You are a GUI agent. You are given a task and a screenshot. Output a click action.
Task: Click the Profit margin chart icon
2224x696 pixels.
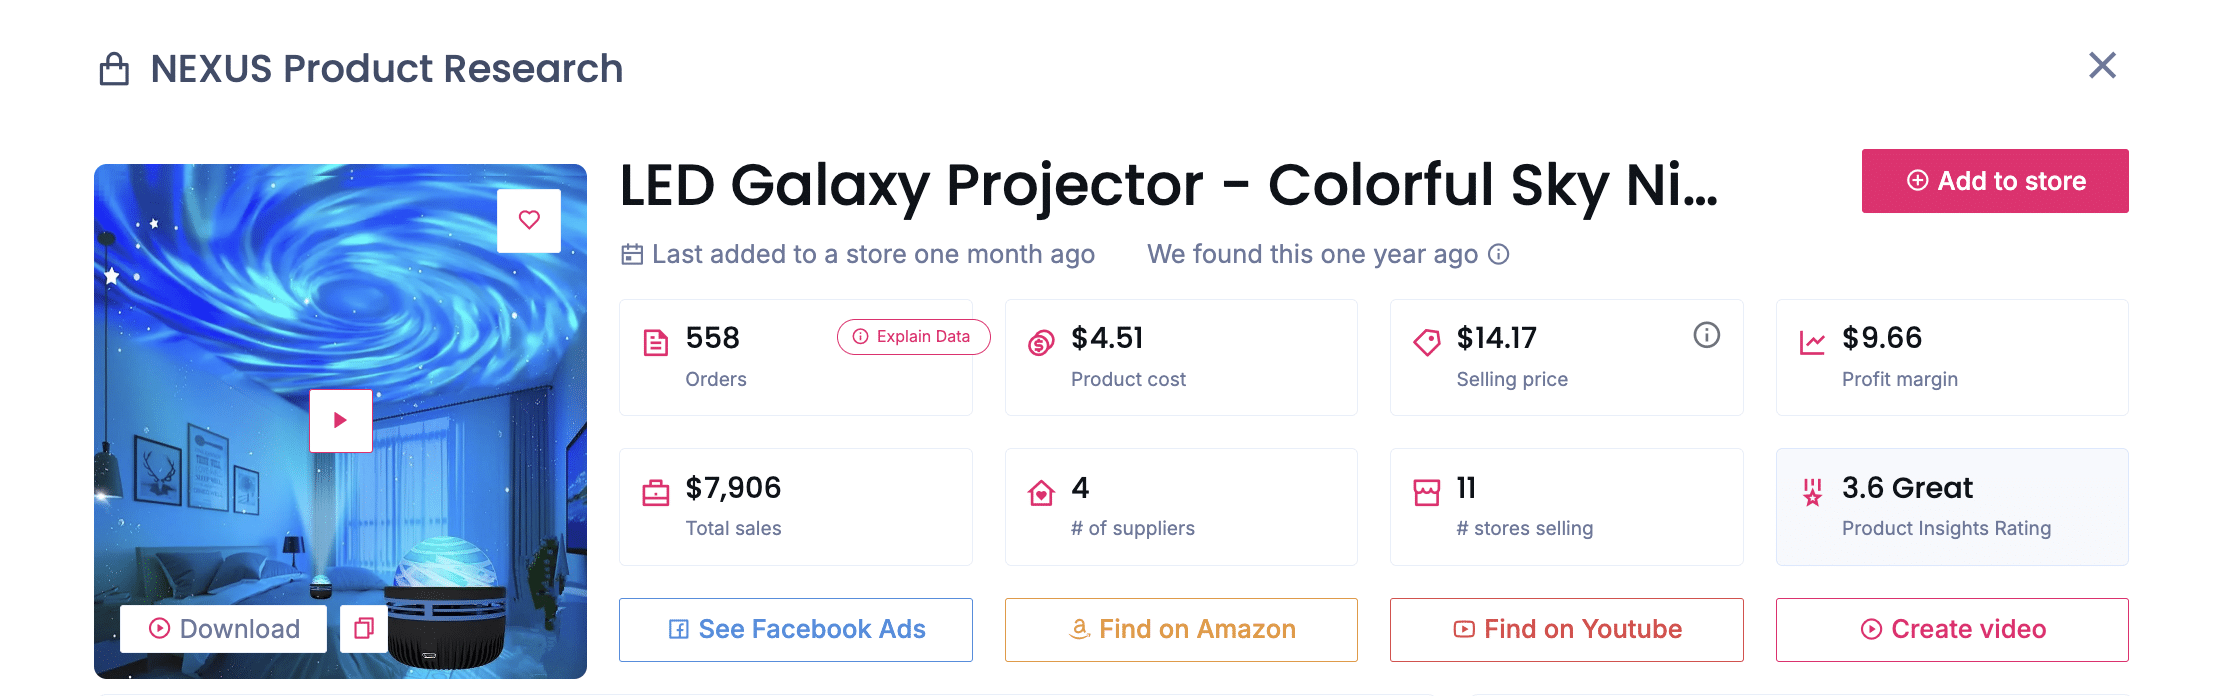click(1812, 340)
